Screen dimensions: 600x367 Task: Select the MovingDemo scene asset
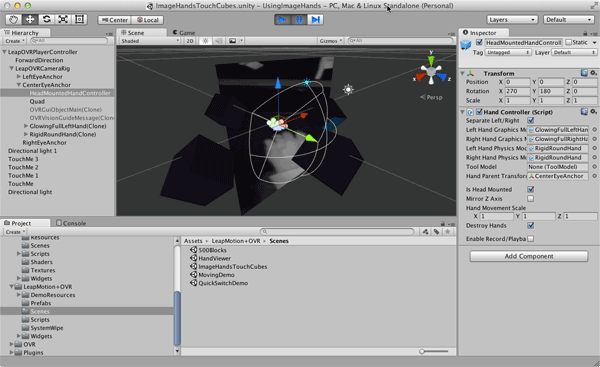(x=216, y=275)
